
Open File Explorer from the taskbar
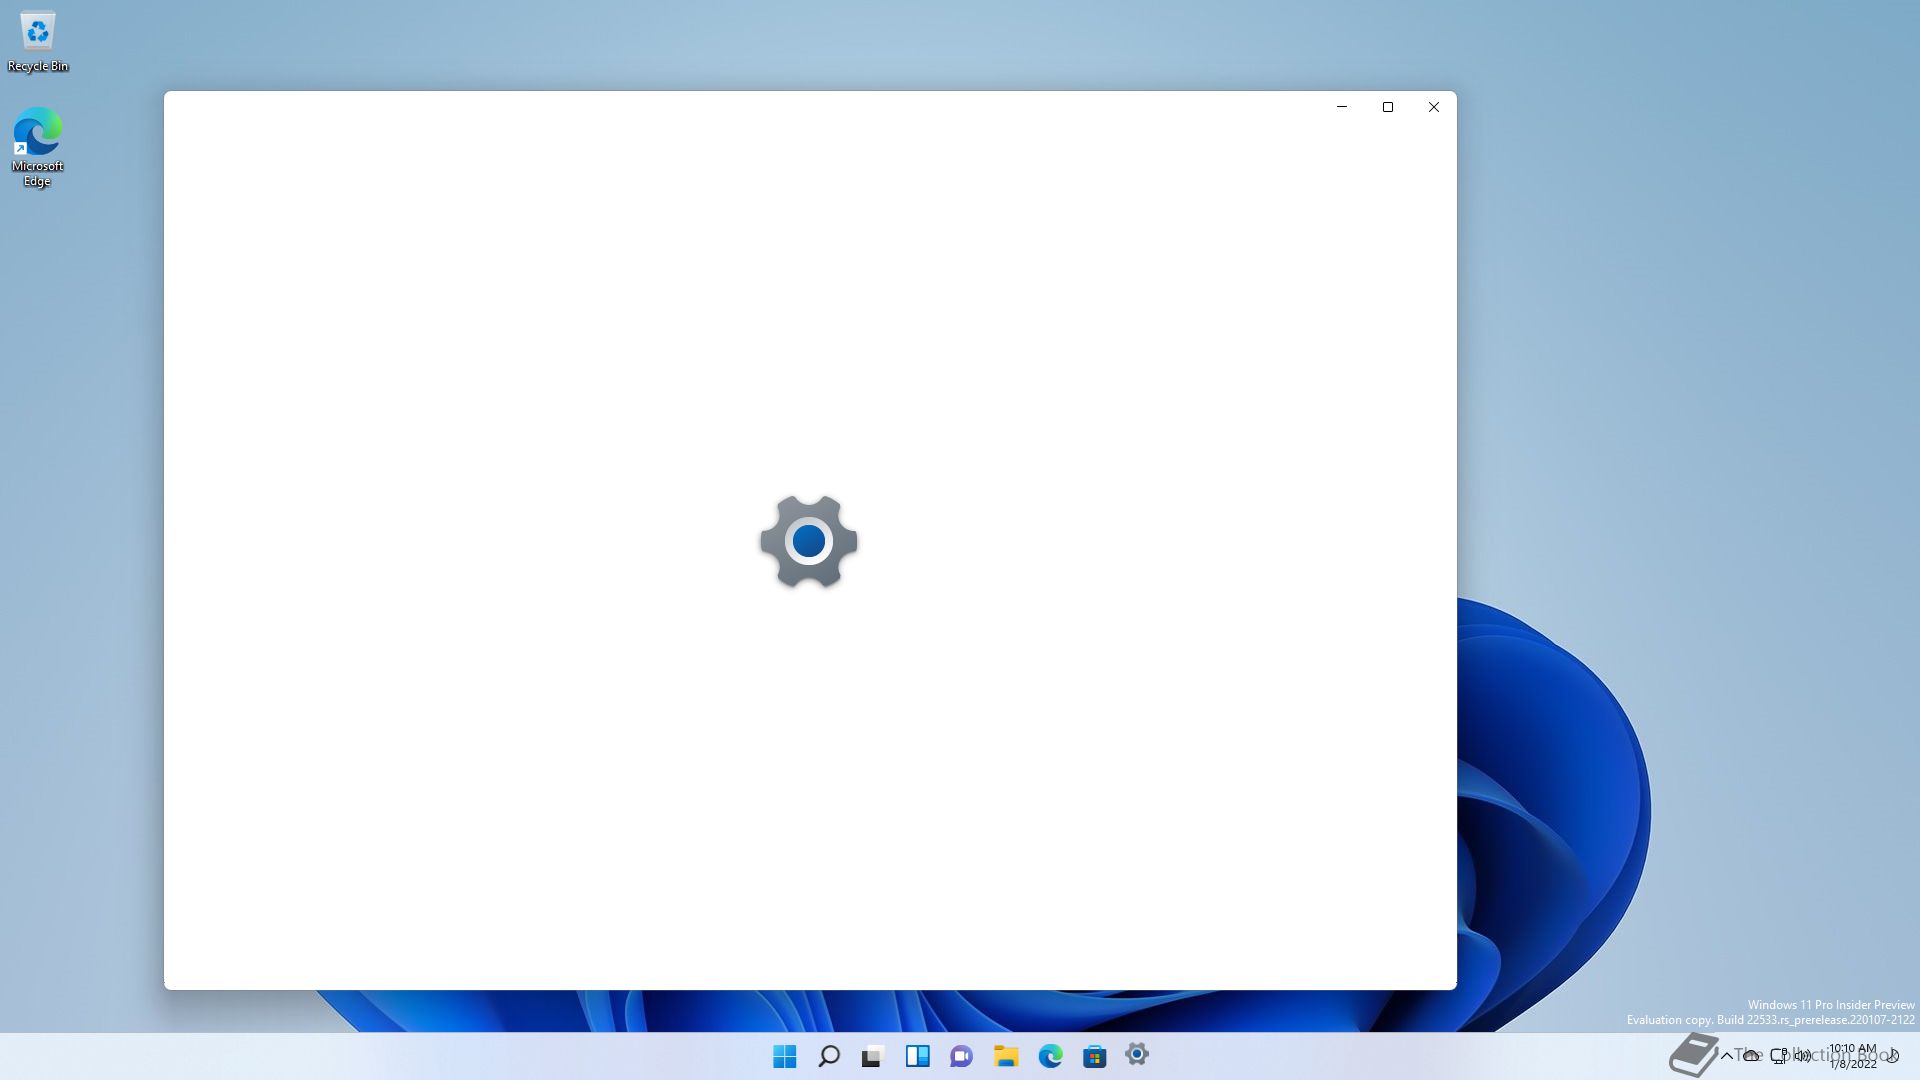(x=1006, y=1056)
